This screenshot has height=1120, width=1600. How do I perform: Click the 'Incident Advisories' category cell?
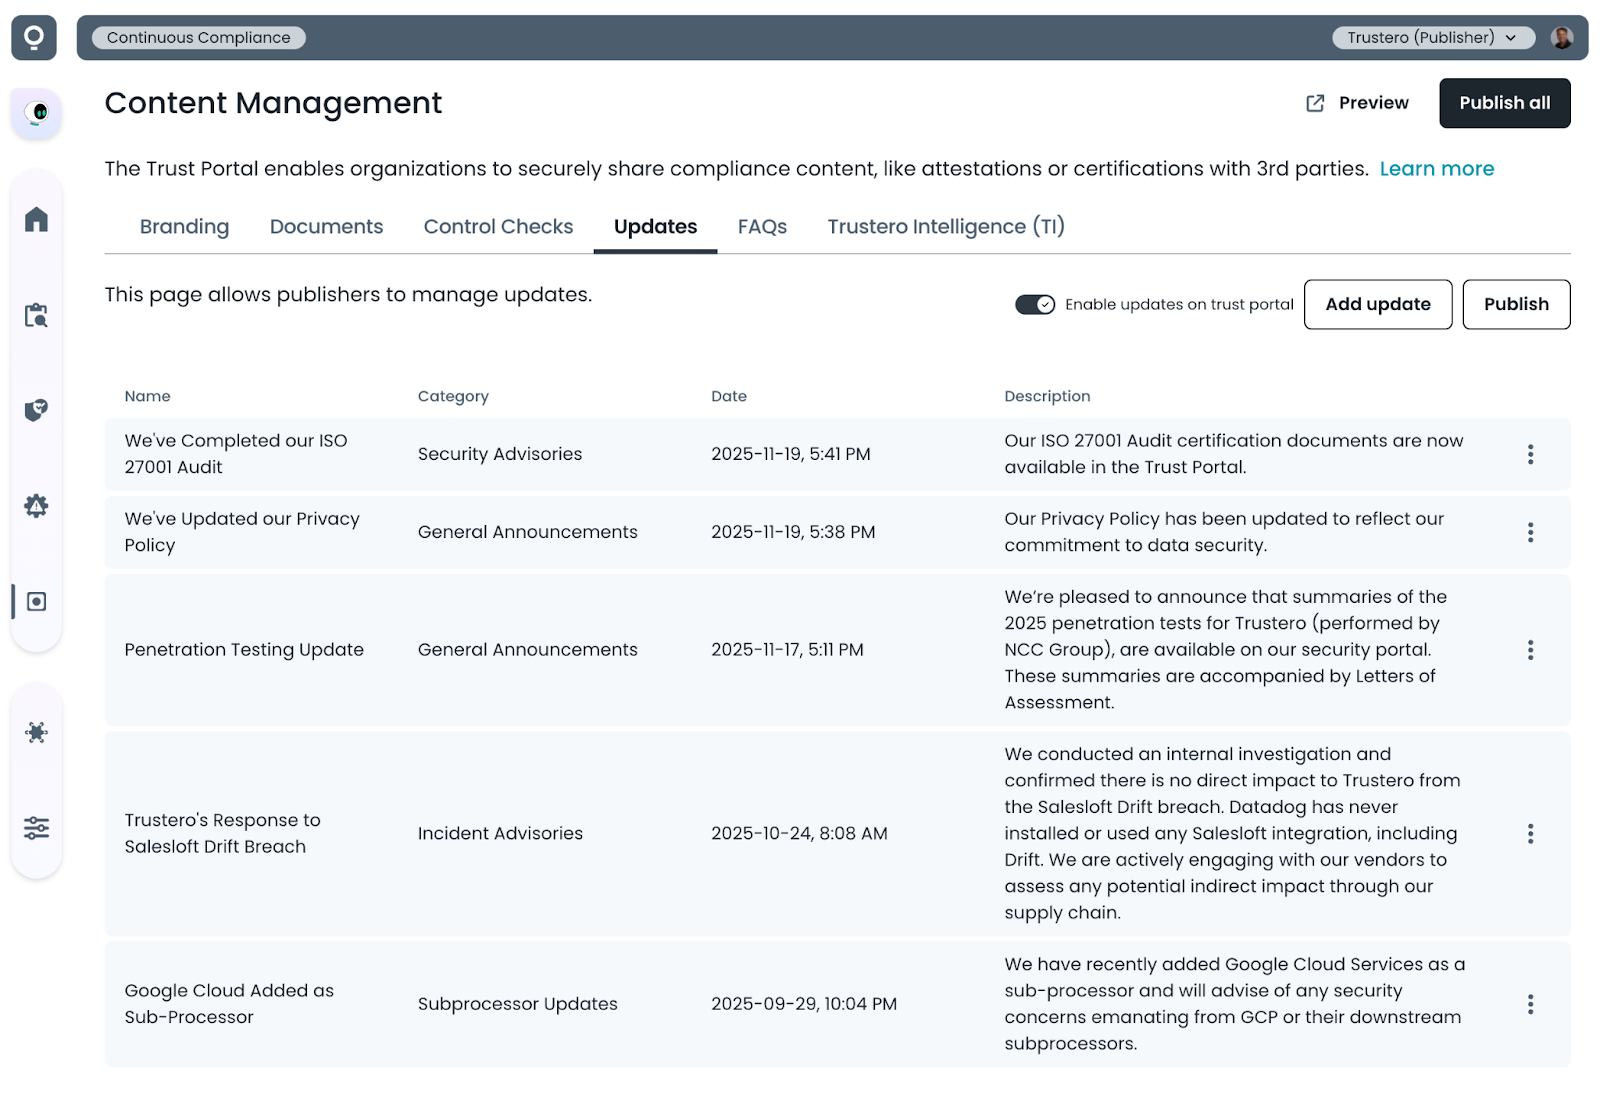coord(500,834)
